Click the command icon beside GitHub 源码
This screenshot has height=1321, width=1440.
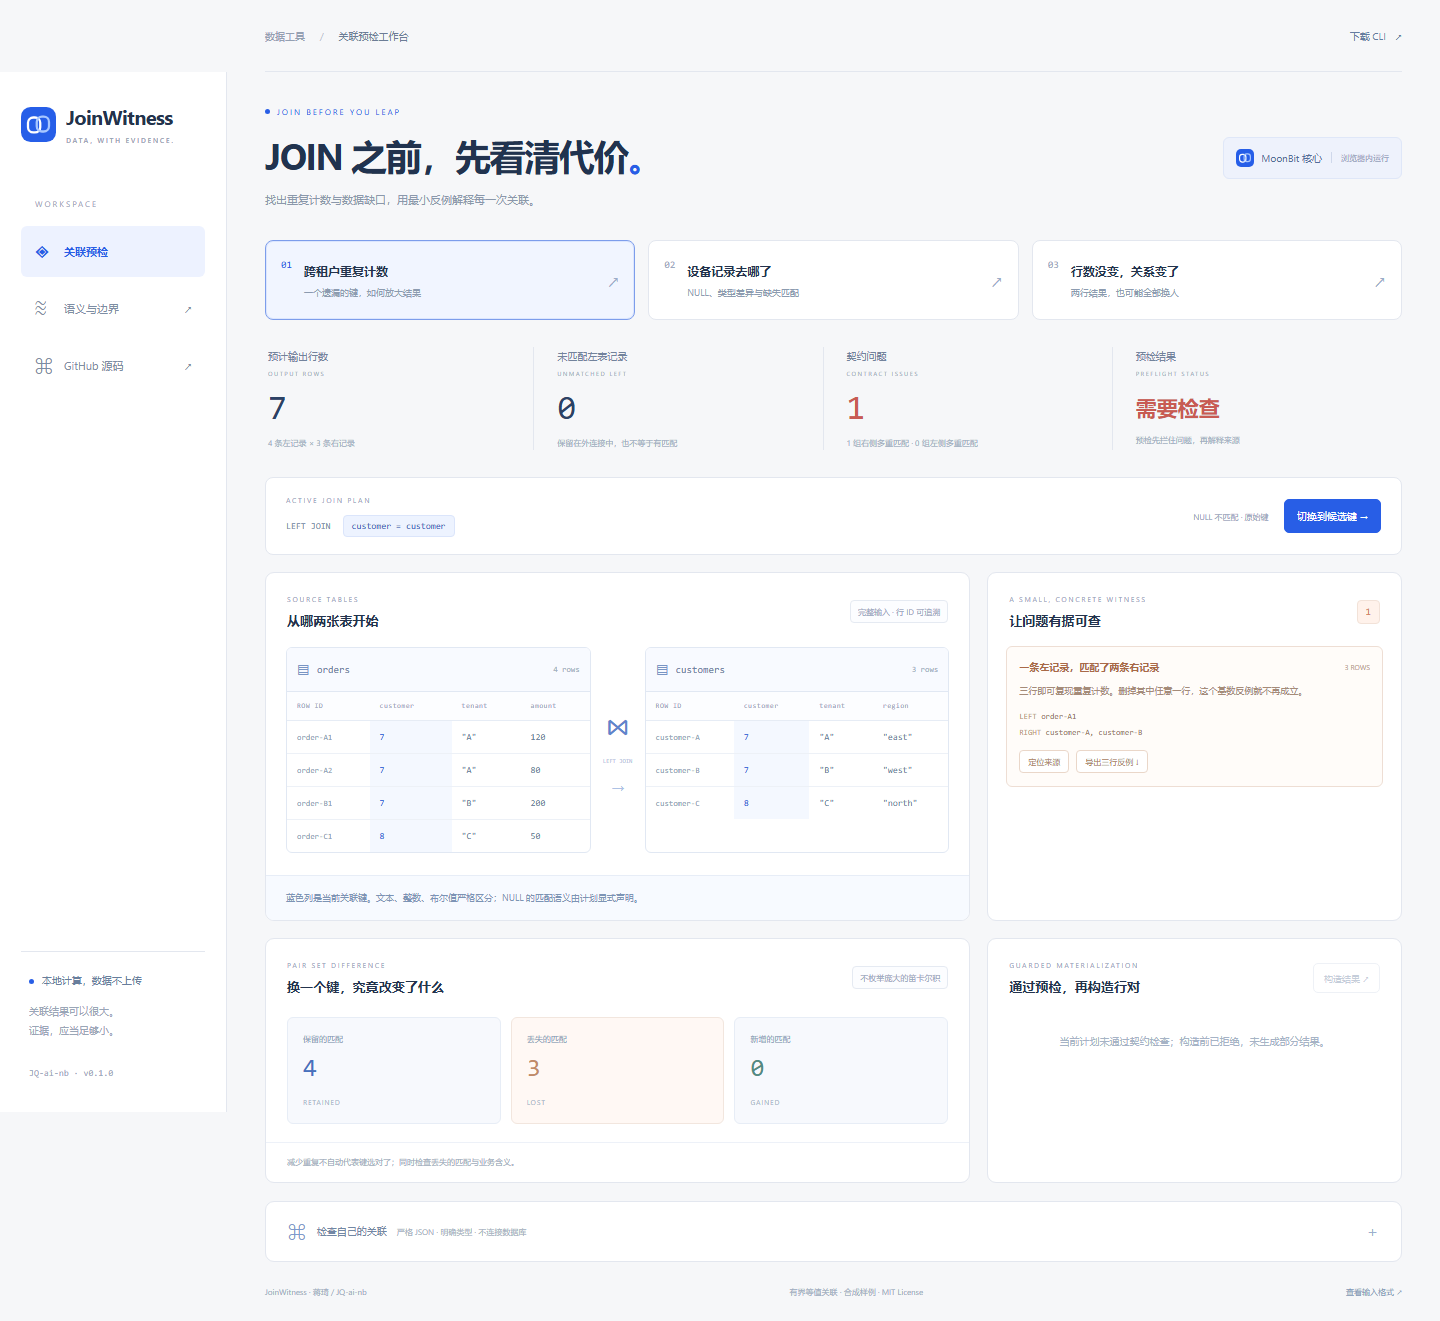[43, 366]
